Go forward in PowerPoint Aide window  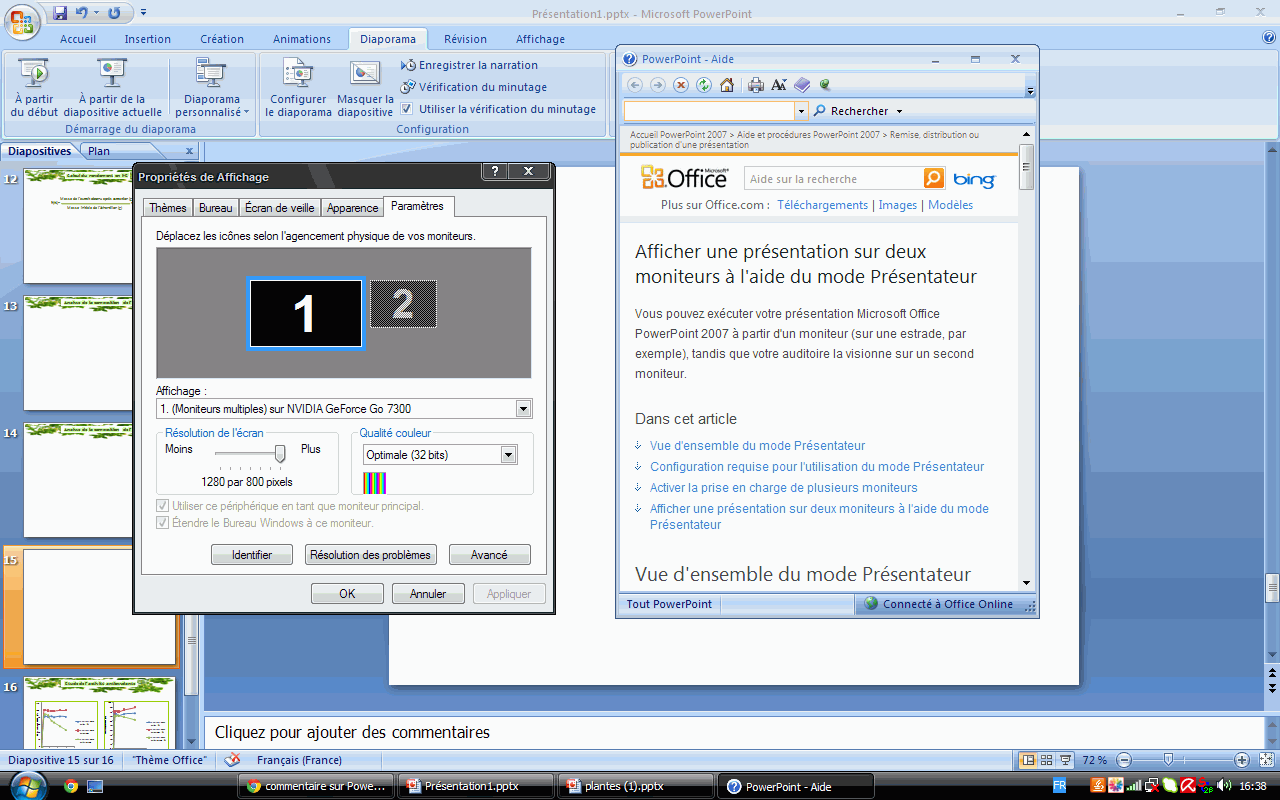click(657, 85)
